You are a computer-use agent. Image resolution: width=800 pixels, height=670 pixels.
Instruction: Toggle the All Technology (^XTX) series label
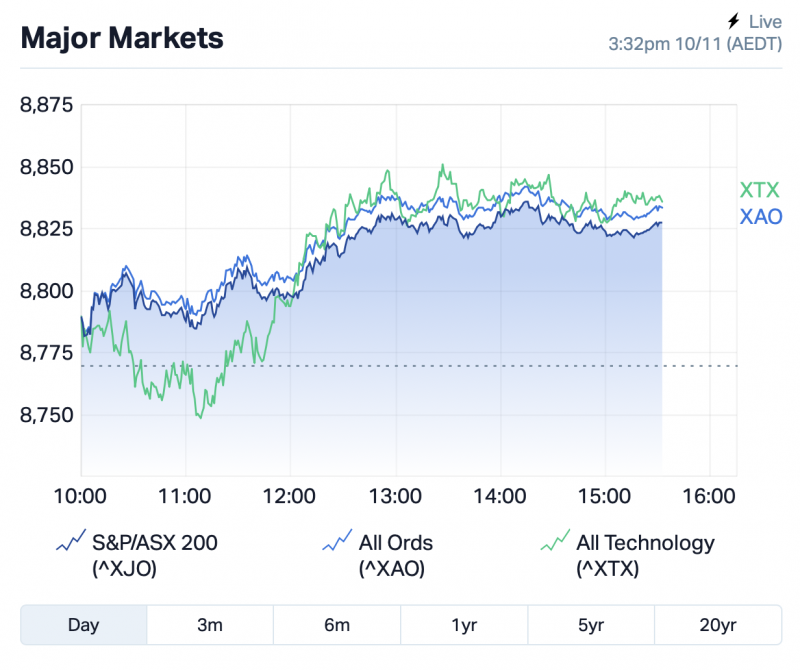coord(645,556)
